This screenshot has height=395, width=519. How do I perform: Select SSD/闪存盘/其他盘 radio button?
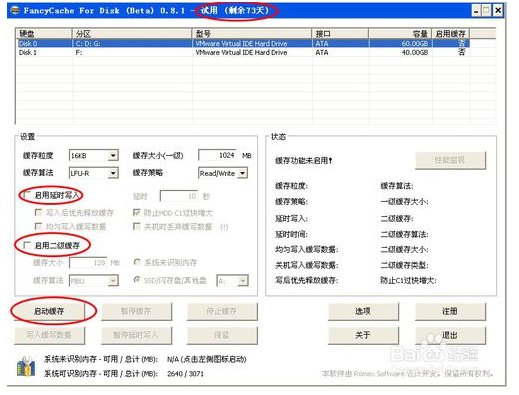pos(137,280)
